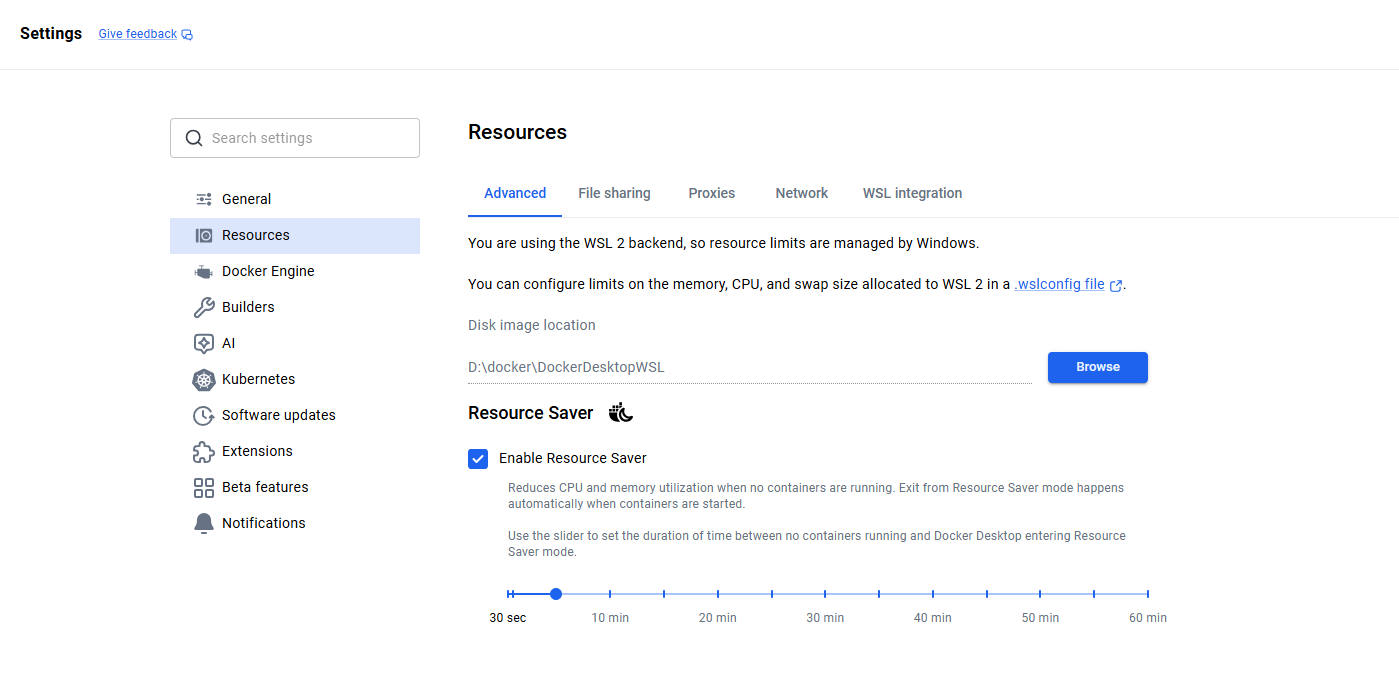The height and width of the screenshot is (673, 1399).
Task: Click the Resource Saver slider handle
Action: [x=556, y=594]
